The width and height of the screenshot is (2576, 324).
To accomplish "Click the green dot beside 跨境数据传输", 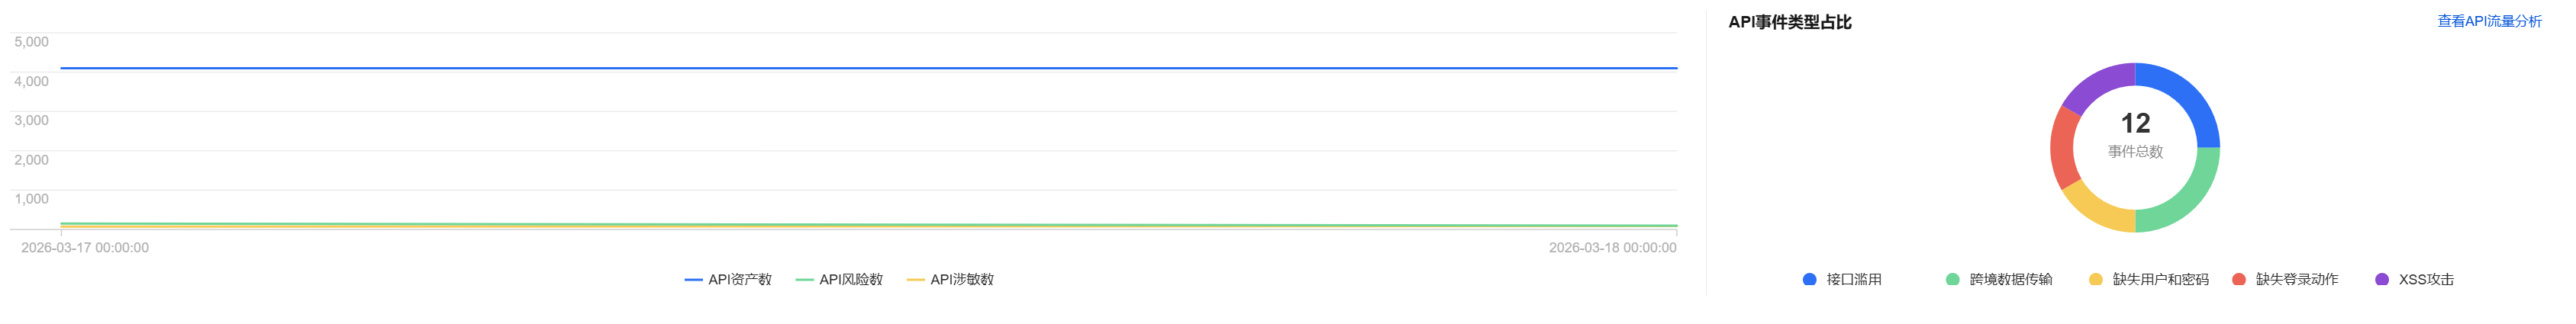I will pyautogui.click(x=1952, y=280).
